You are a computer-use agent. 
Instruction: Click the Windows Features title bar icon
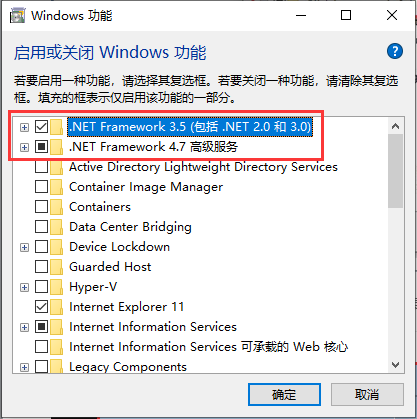pyautogui.click(x=17, y=16)
